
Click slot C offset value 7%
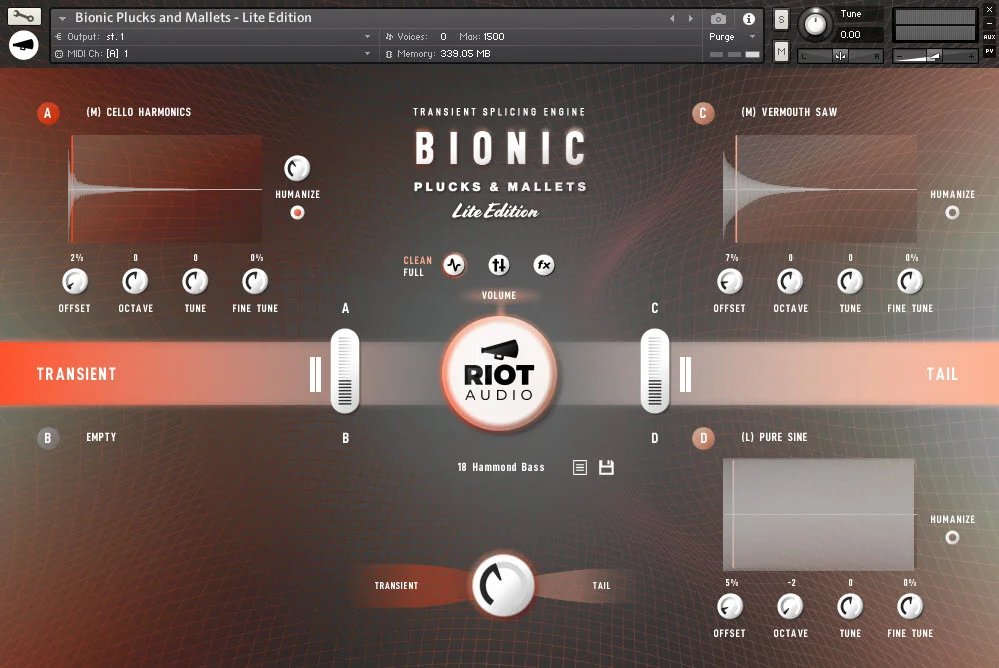(731, 258)
